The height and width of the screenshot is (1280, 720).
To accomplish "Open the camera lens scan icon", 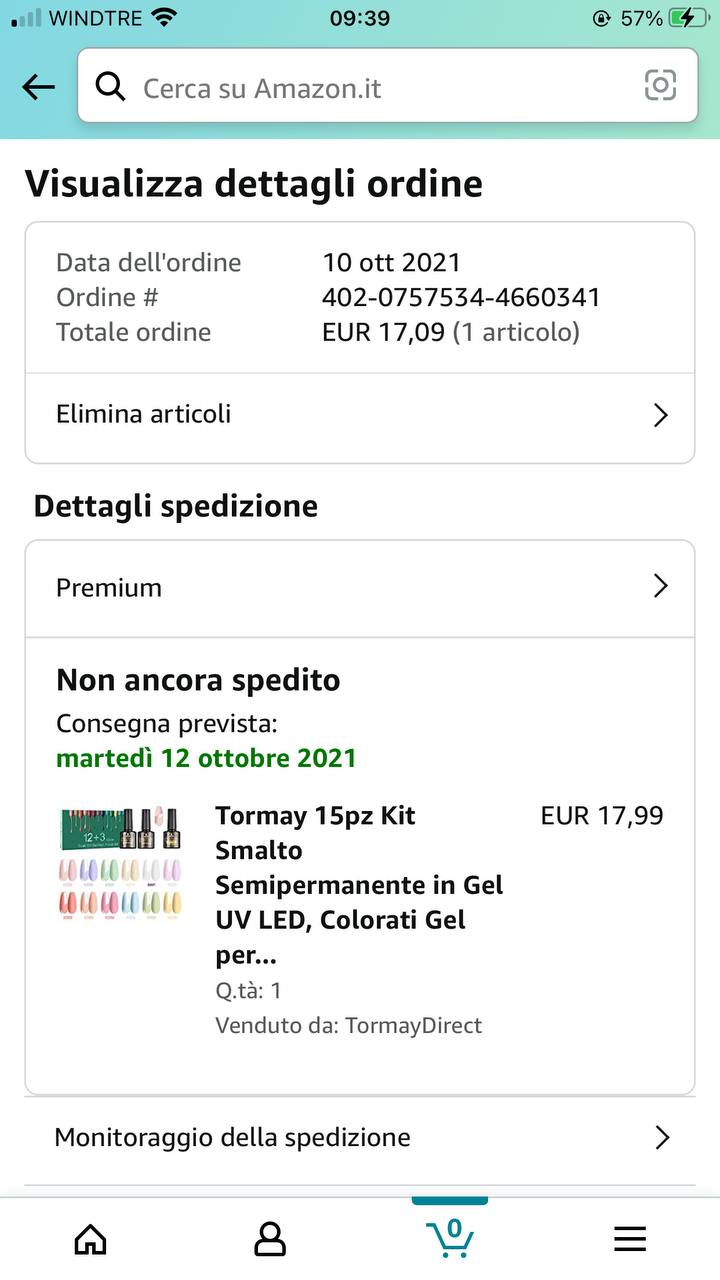I will (660, 86).
